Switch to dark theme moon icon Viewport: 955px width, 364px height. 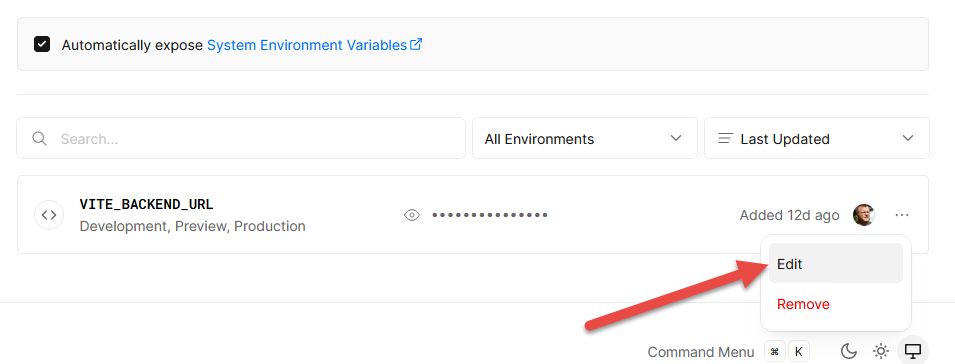pyautogui.click(x=849, y=351)
